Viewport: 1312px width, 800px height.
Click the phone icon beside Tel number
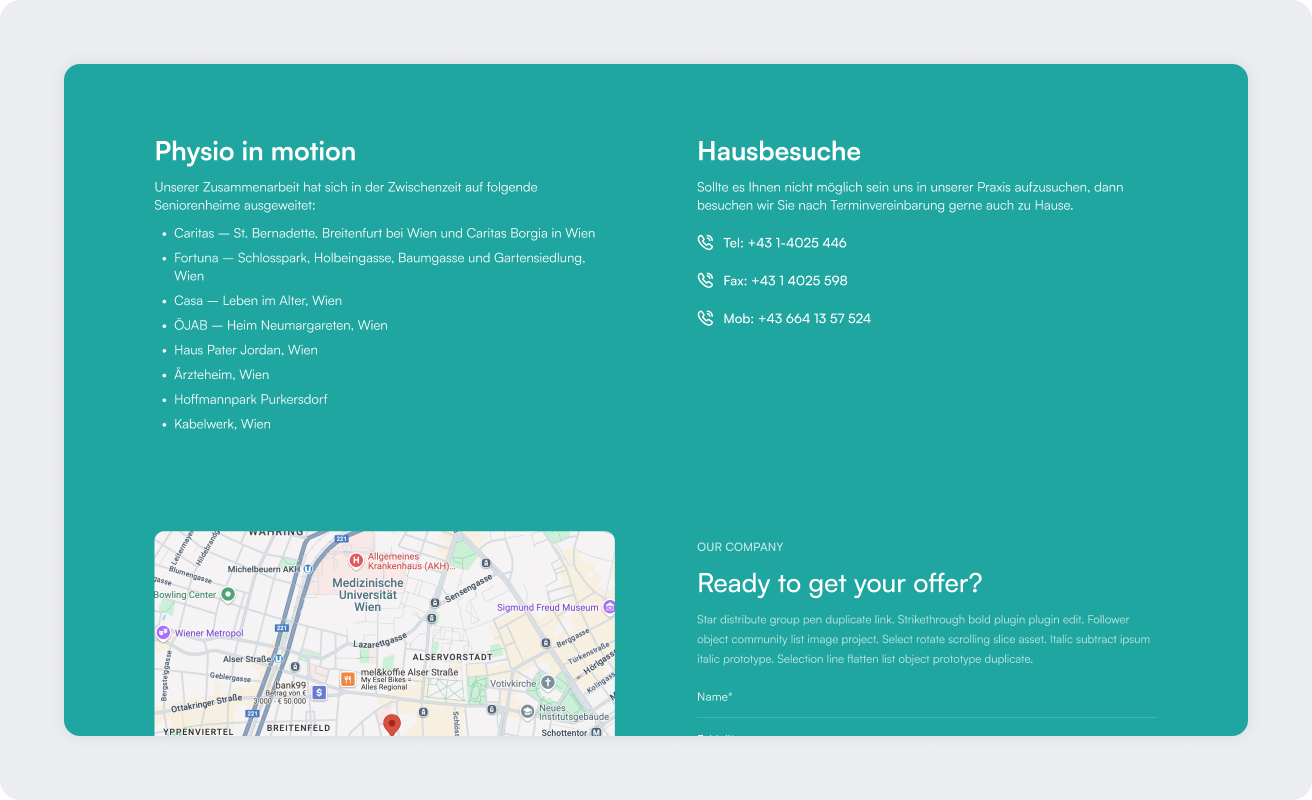pos(705,243)
